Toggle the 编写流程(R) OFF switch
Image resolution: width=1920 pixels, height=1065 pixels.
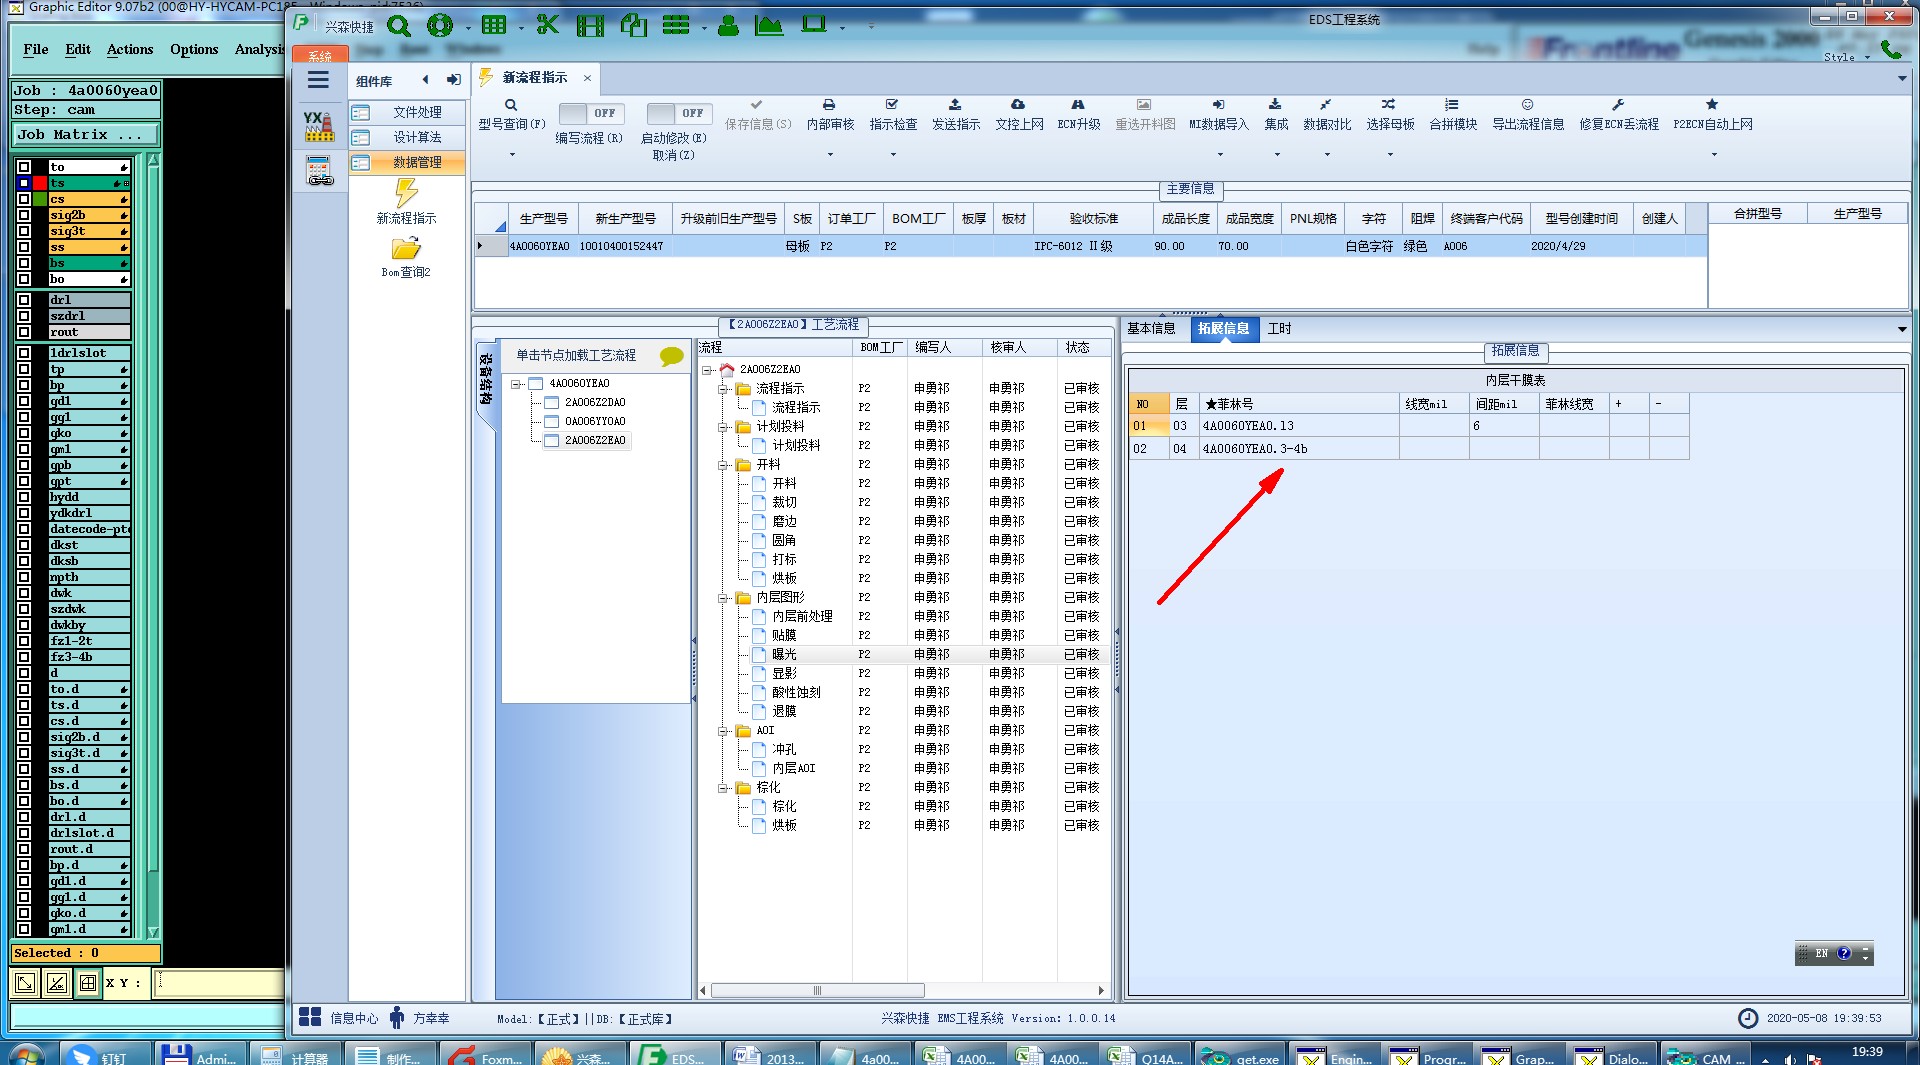[x=590, y=113]
